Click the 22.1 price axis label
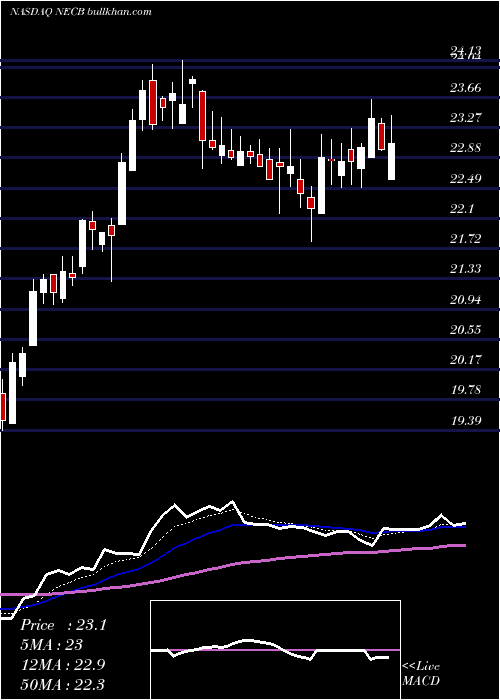This screenshot has height=700, width=500. coord(462,209)
